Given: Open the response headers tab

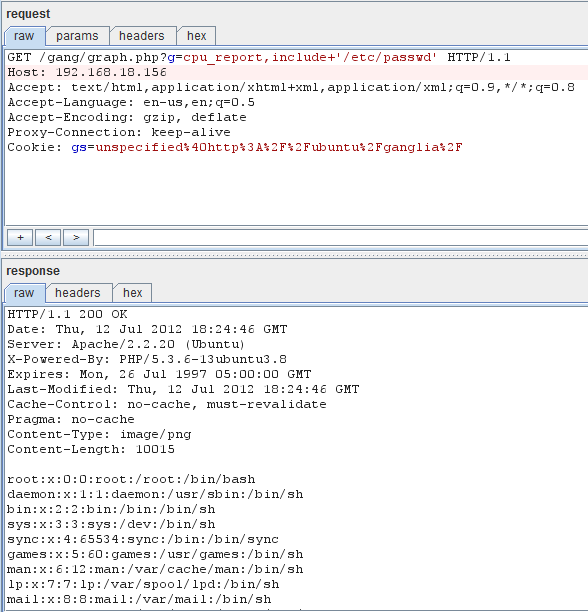Looking at the screenshot, I should (78, 293).
